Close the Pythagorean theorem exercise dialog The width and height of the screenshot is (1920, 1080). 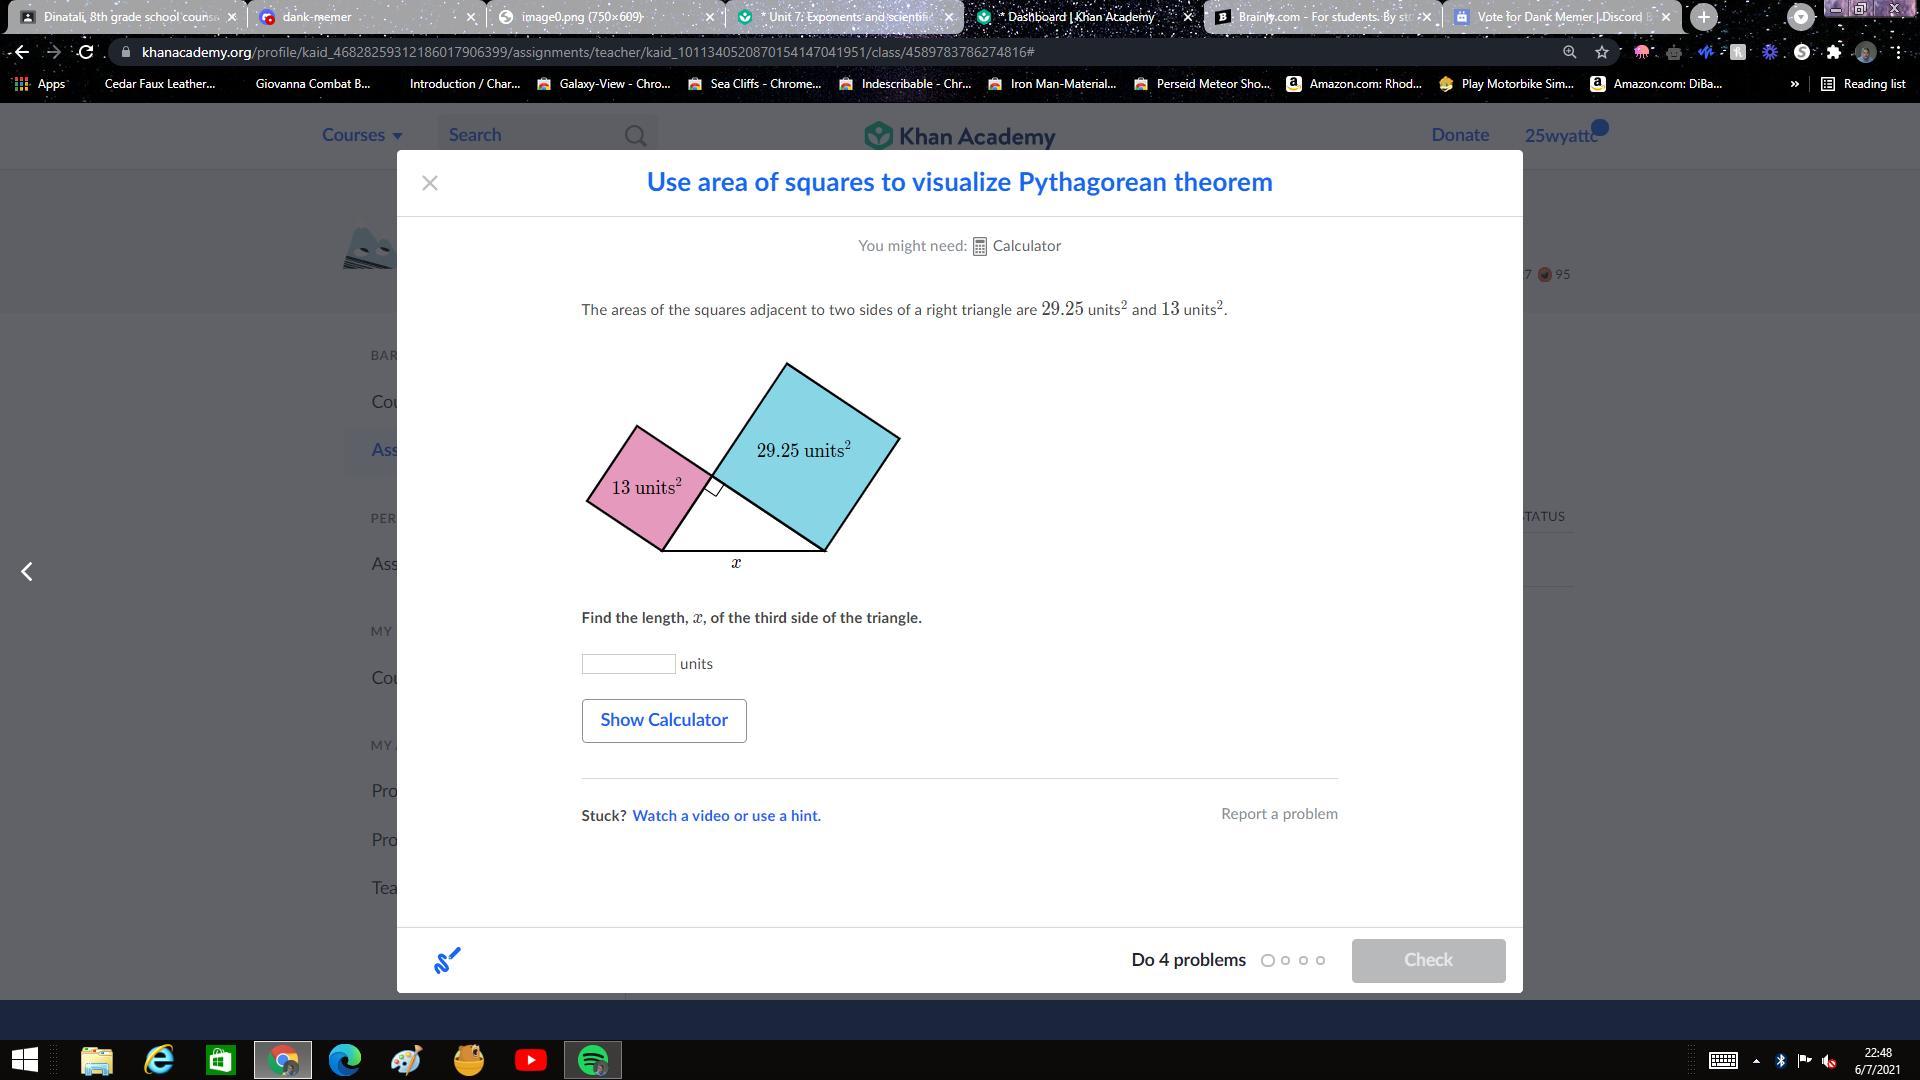pyautogui.click(x=430, y=183)
